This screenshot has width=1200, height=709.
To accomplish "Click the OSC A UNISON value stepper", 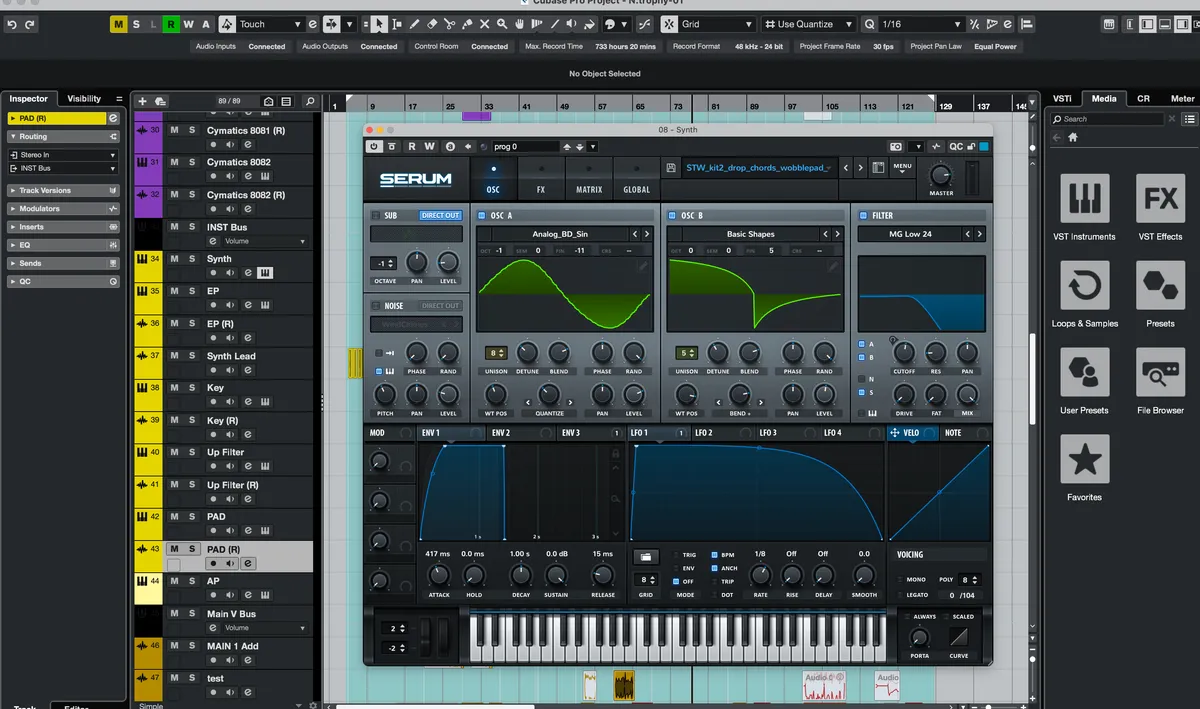I will point(495,353).
